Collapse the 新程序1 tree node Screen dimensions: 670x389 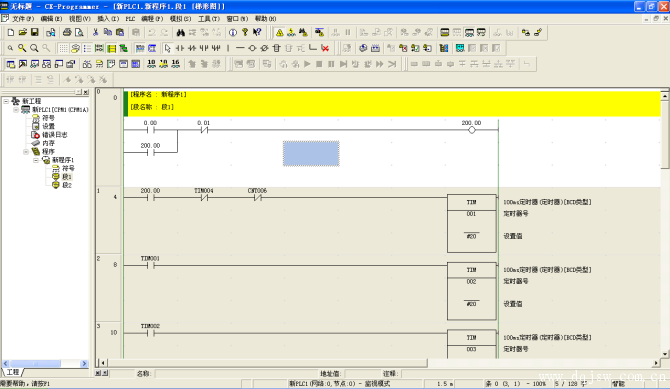[x=36, y=160]
